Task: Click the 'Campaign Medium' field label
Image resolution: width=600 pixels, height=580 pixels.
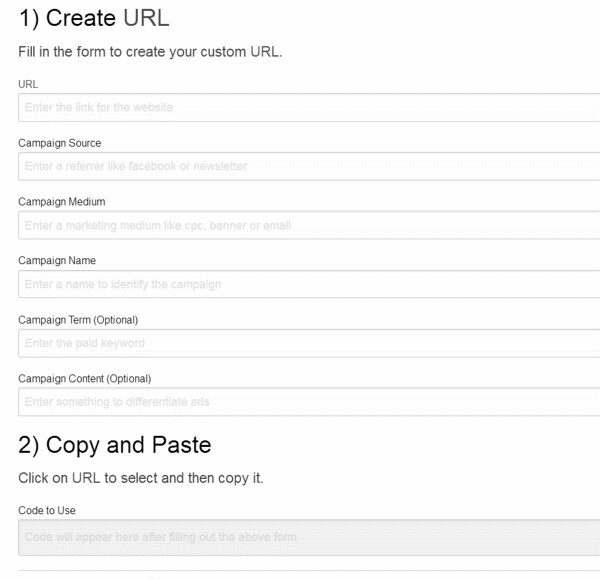Action: 62,202
